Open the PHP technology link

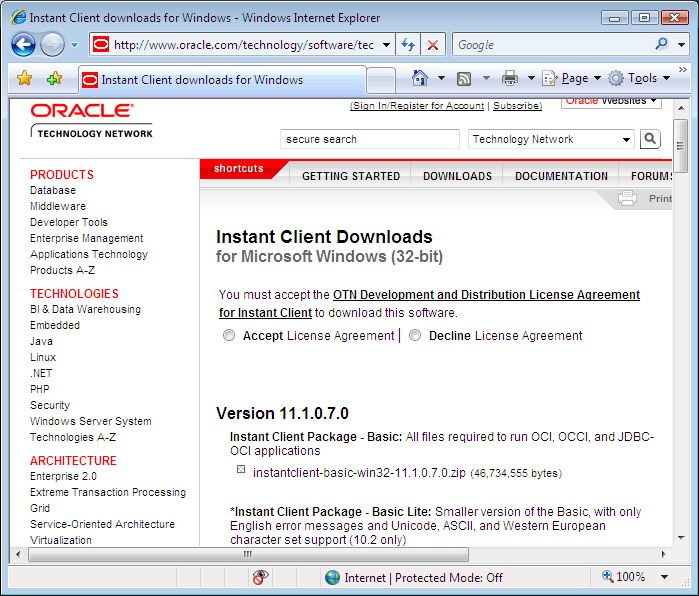tap(40, 389)
